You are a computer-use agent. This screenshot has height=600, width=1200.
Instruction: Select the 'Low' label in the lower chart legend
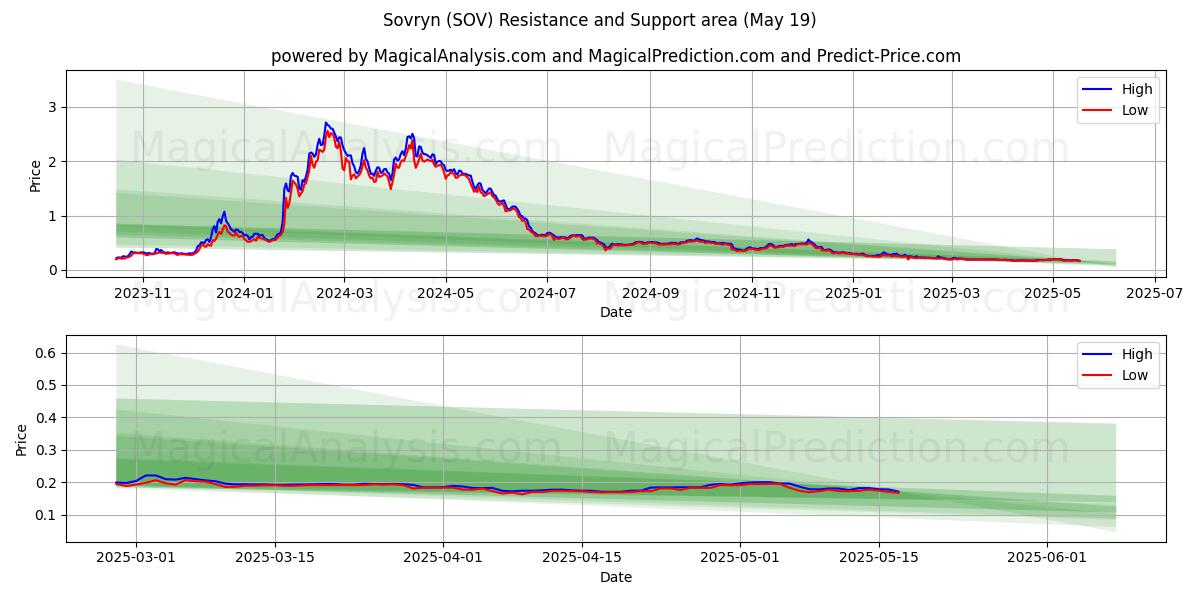coord(1135,376)
